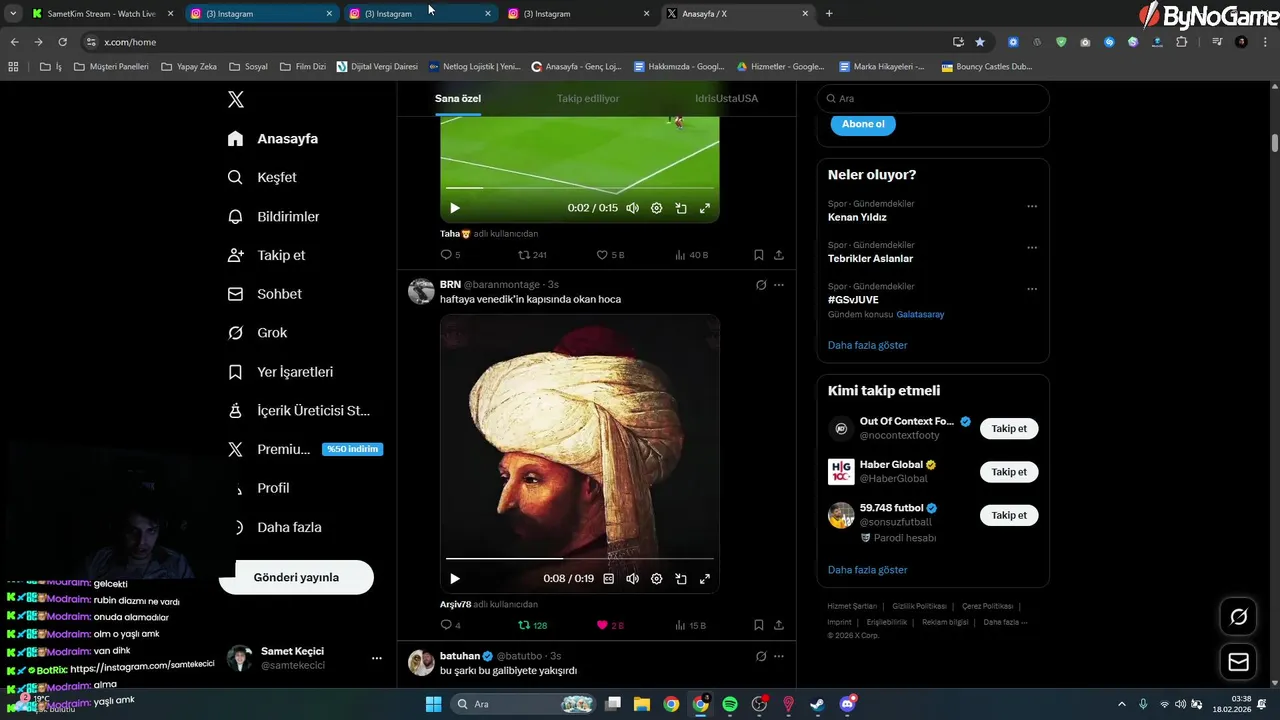Select Sana özel timeline tab

click(458, 99)
